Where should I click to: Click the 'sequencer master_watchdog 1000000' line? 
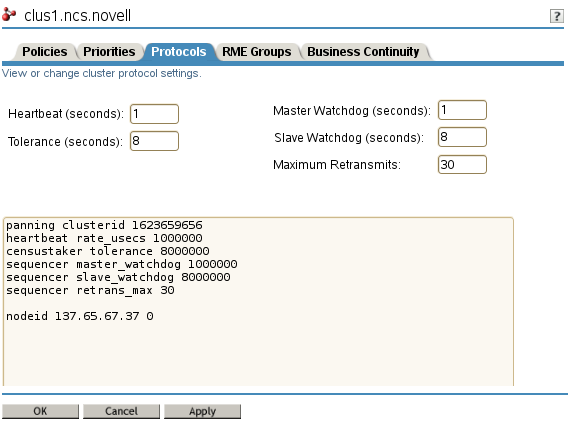122,264
